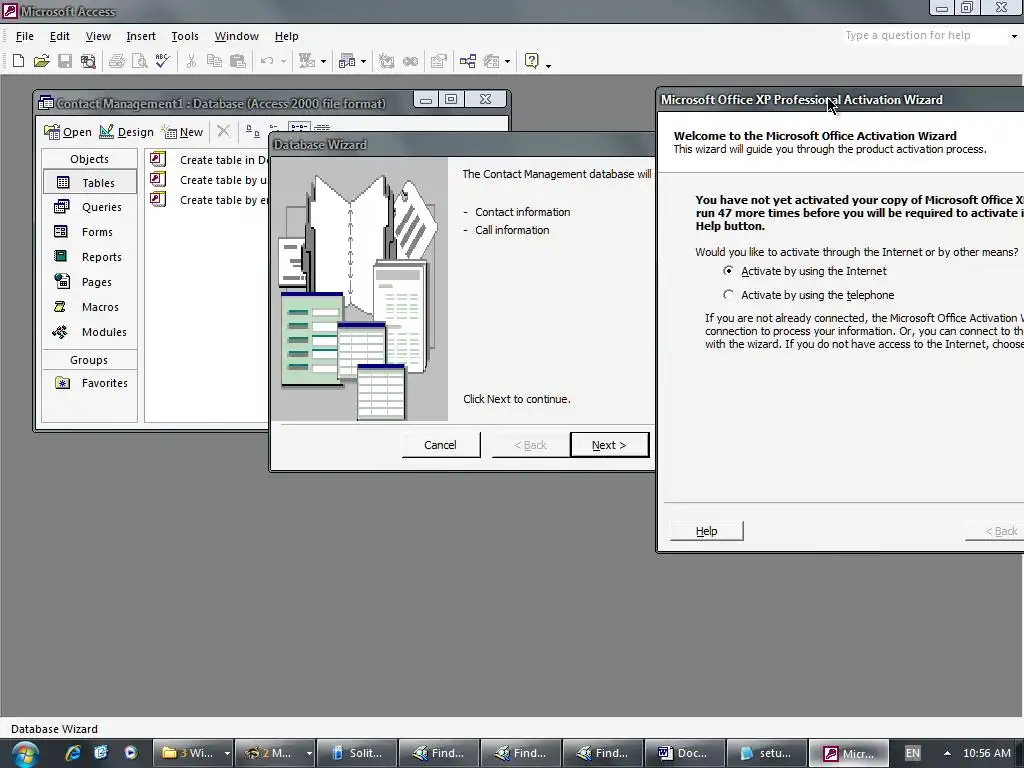The height and width of the screenshot is (768, 1024).
Task: Click the Properties toolbar icon
Action: click(439, 61)
